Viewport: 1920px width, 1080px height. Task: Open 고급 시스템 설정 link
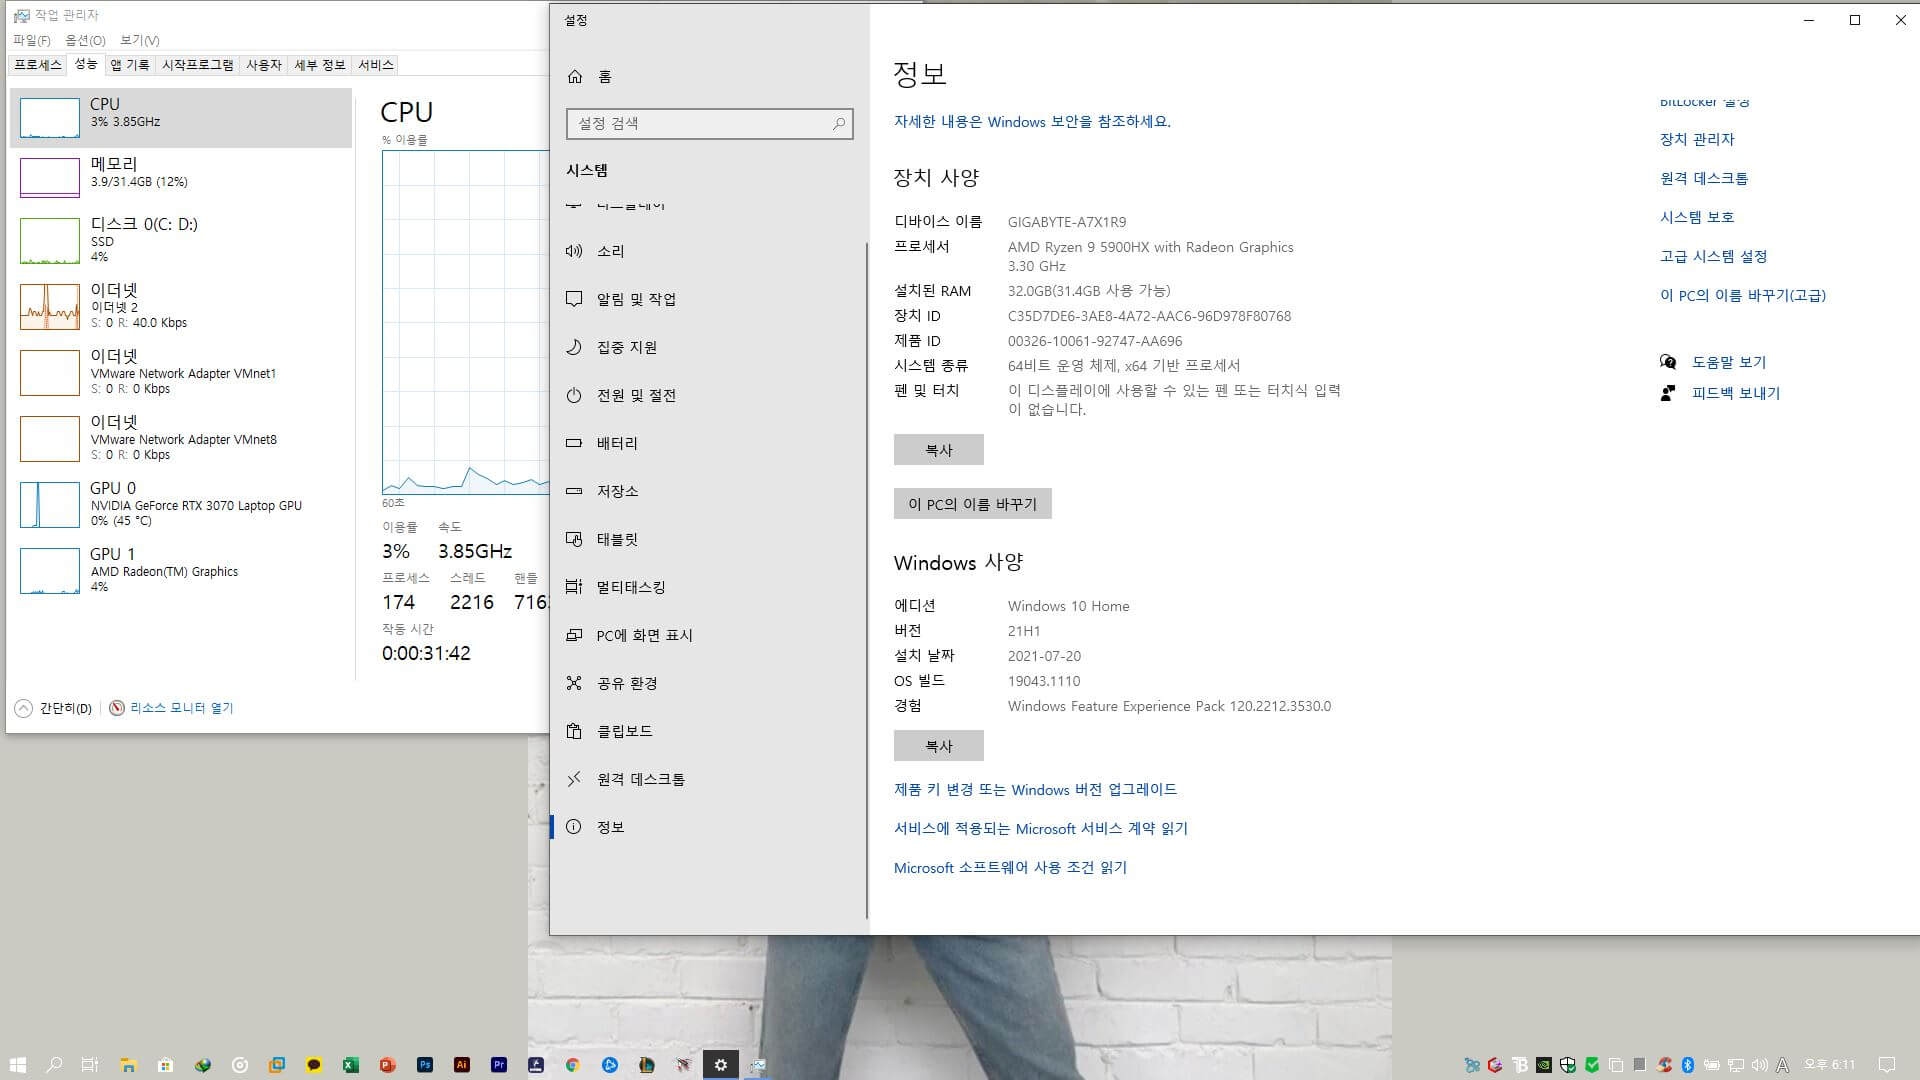(x=1714, y=256)
